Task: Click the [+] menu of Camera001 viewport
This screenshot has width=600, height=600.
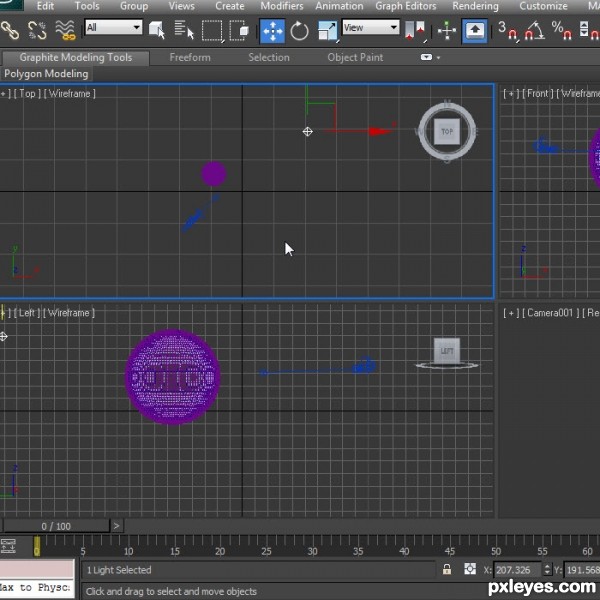Action: click(511, 313)
